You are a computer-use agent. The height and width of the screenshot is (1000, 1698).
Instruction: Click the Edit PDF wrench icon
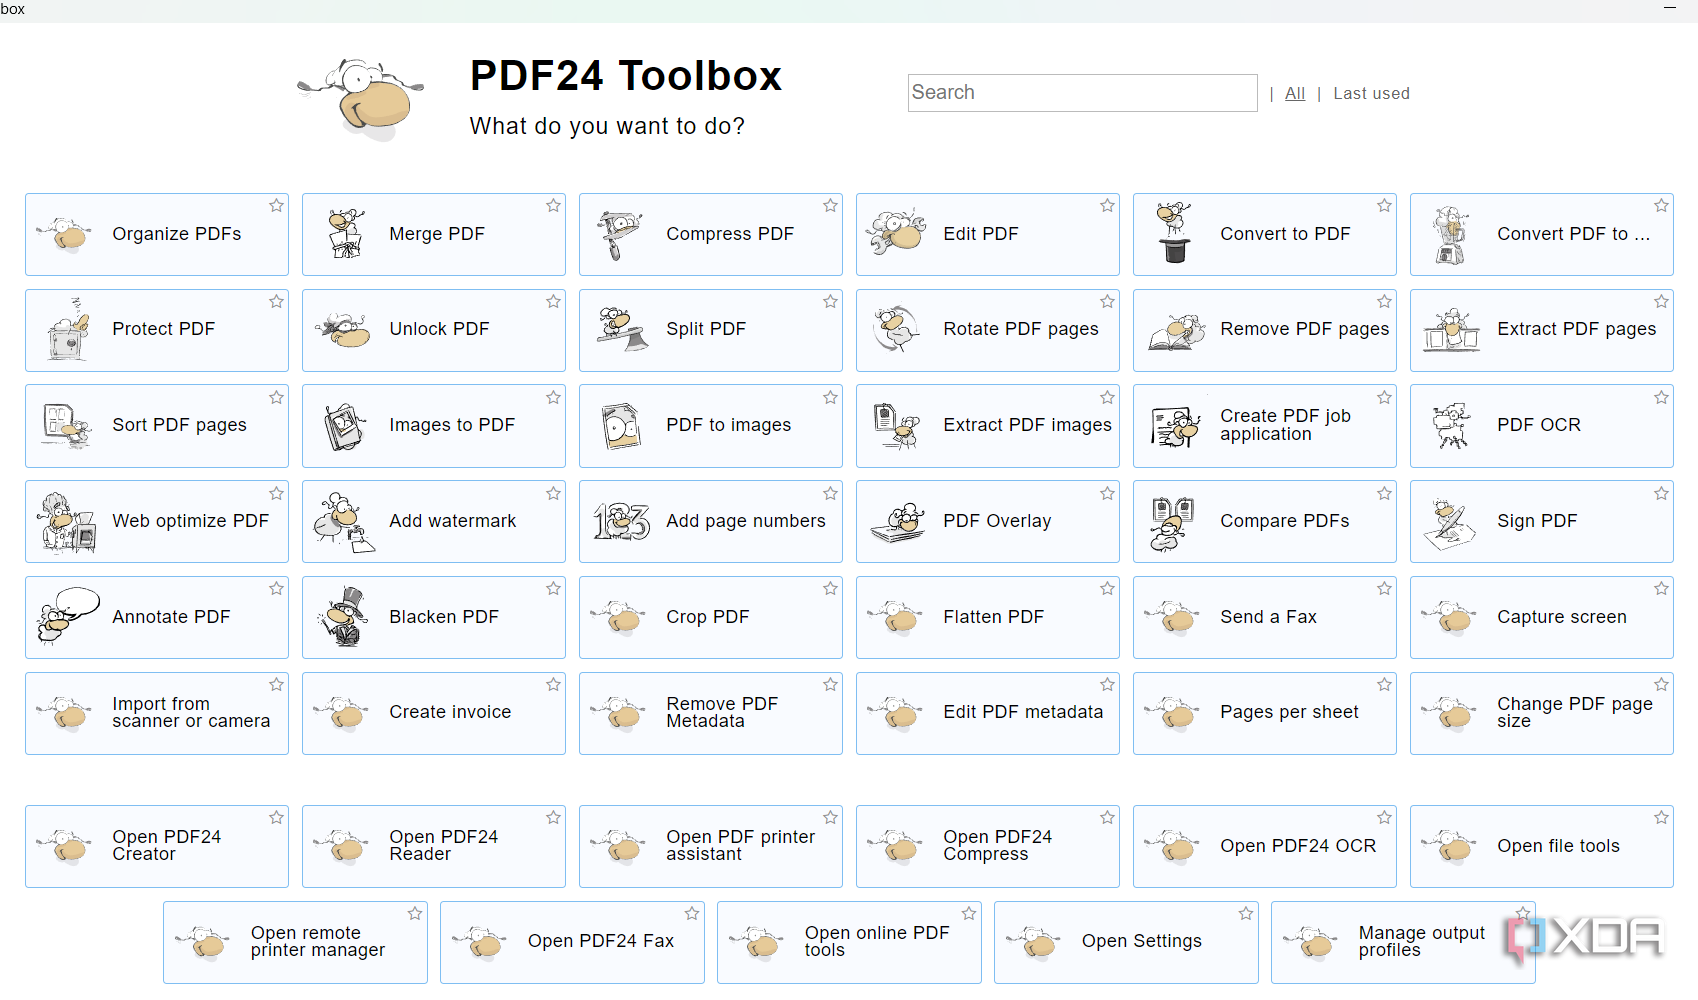coord(896,233)
